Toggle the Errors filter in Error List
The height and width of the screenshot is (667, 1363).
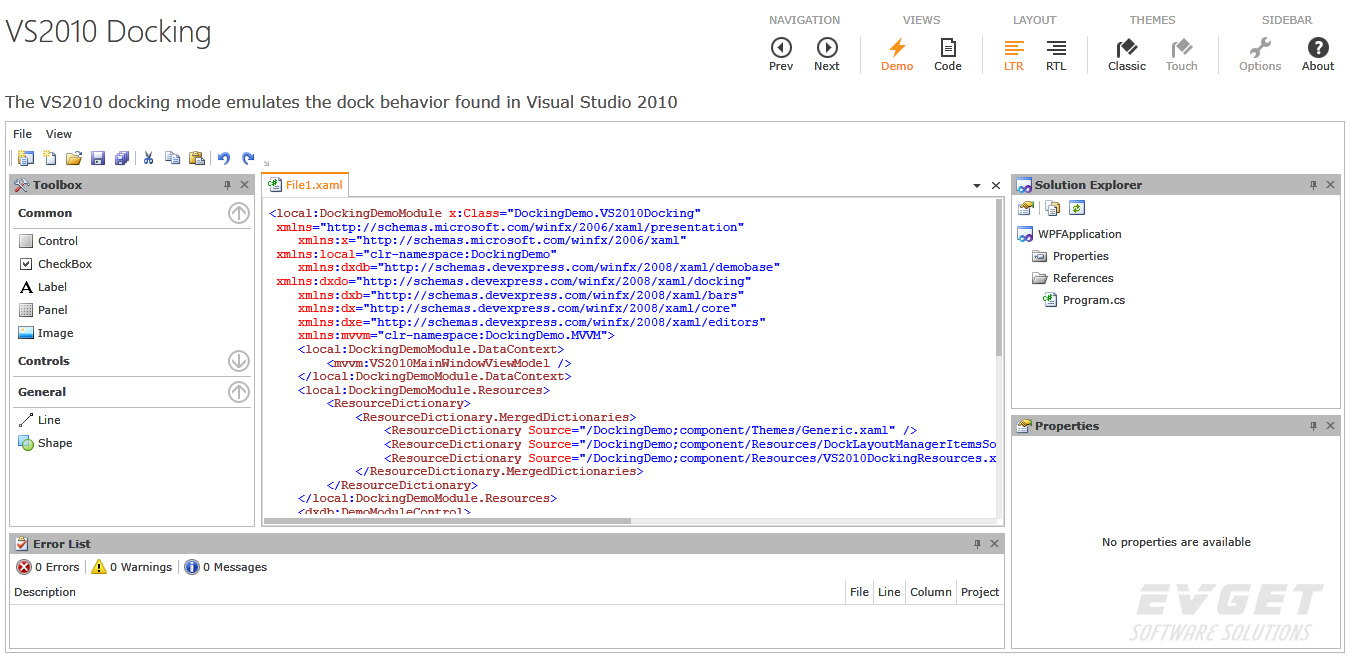(x=48, y=567)
